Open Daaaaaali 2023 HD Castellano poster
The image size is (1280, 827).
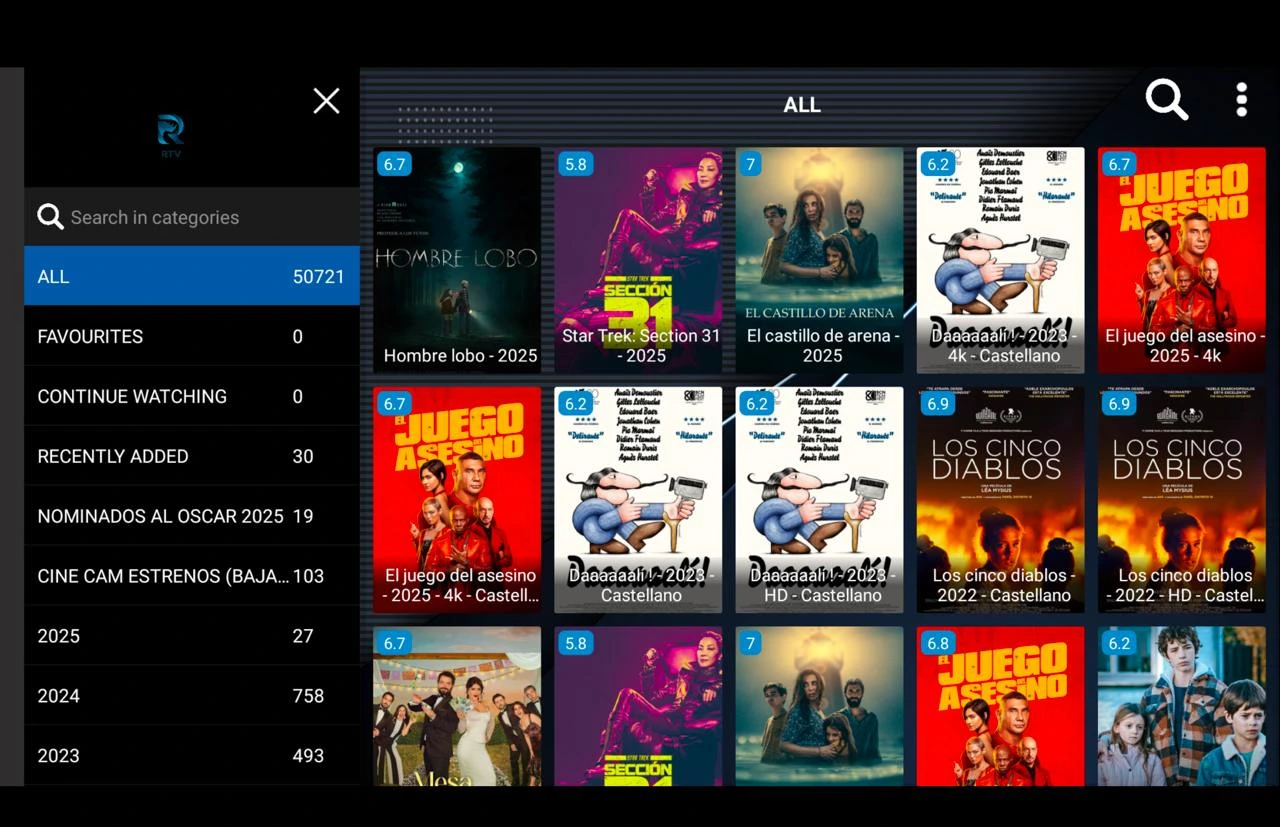tap(819, 500)
